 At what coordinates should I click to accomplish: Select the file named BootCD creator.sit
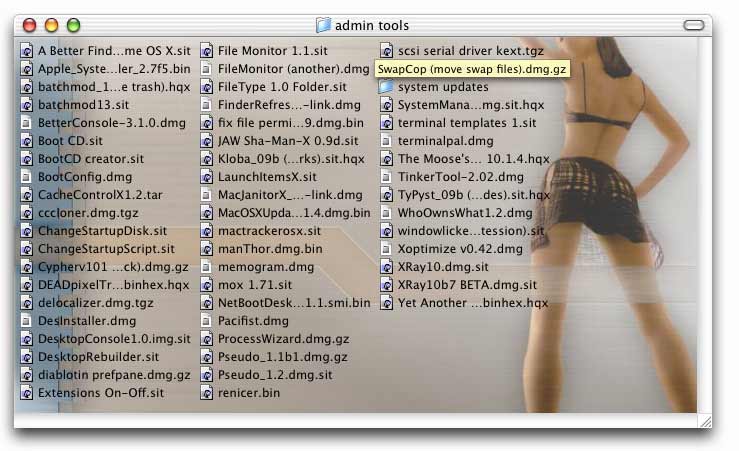click(91, 159)
